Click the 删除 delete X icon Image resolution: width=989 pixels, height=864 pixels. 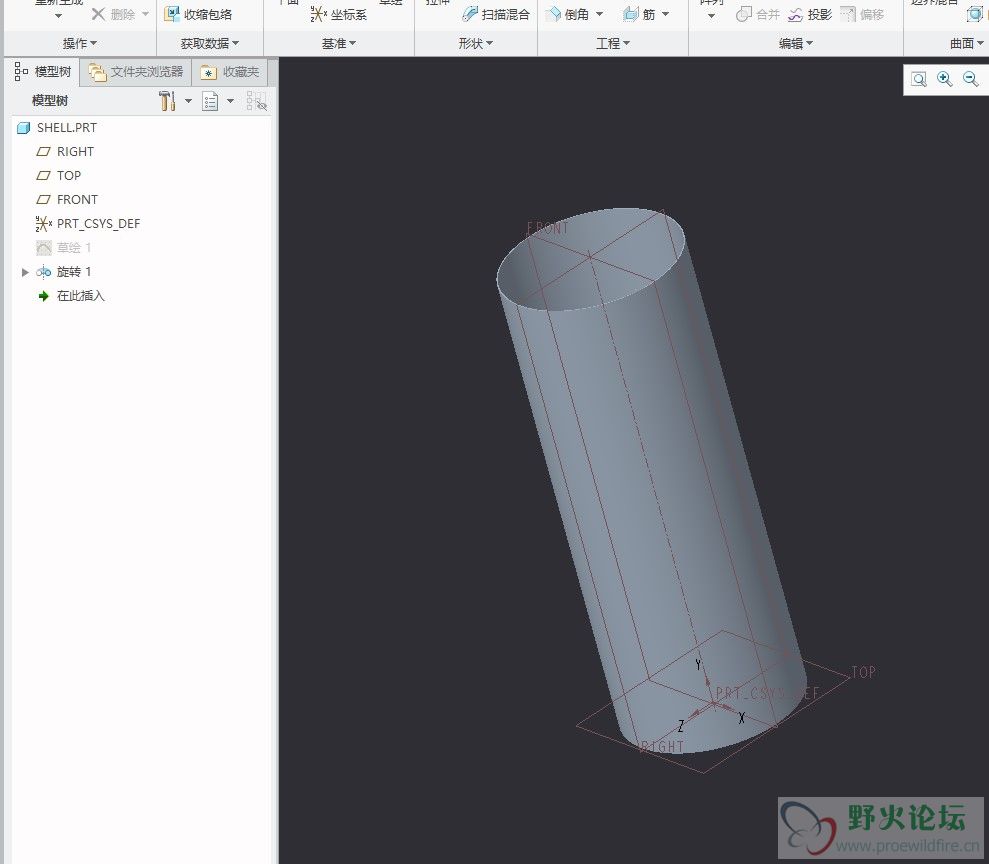tap(98, 14)
